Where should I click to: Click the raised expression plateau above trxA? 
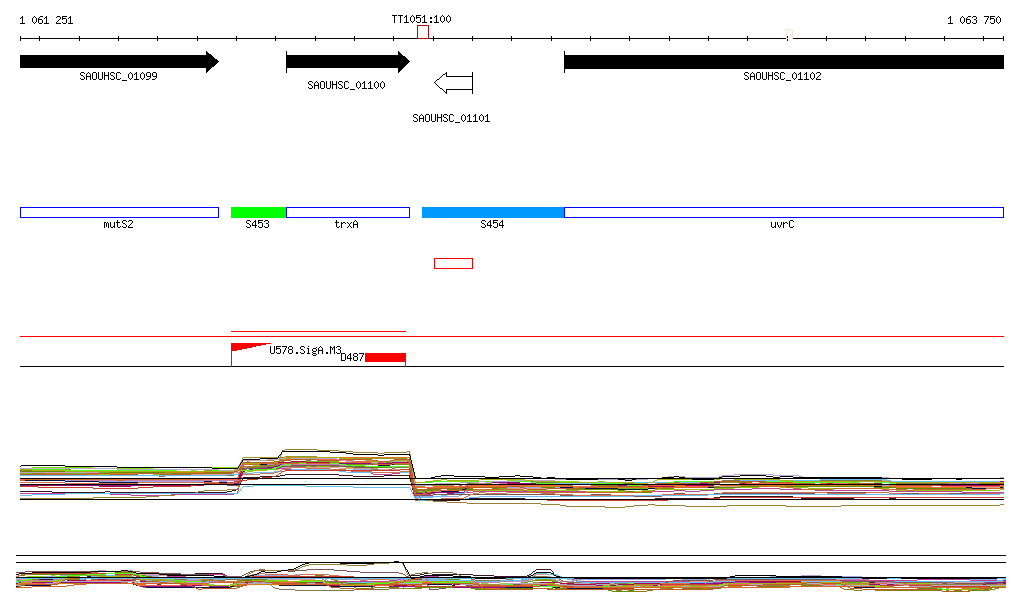[x=345, y=455]
